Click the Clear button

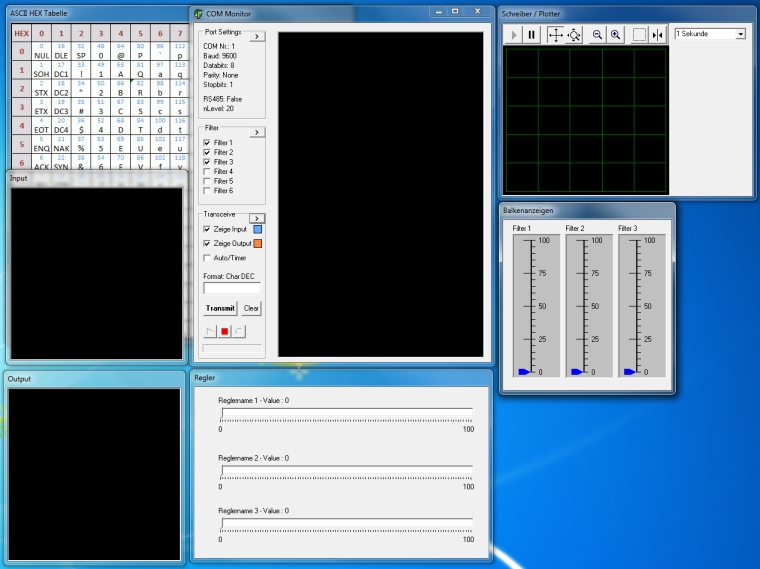pos(251,309)
